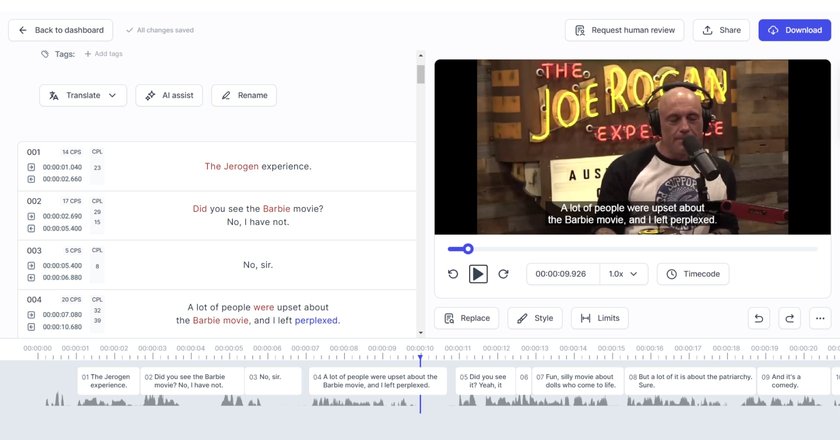Set start time icon for subtitle 003

tap(31, 266)
